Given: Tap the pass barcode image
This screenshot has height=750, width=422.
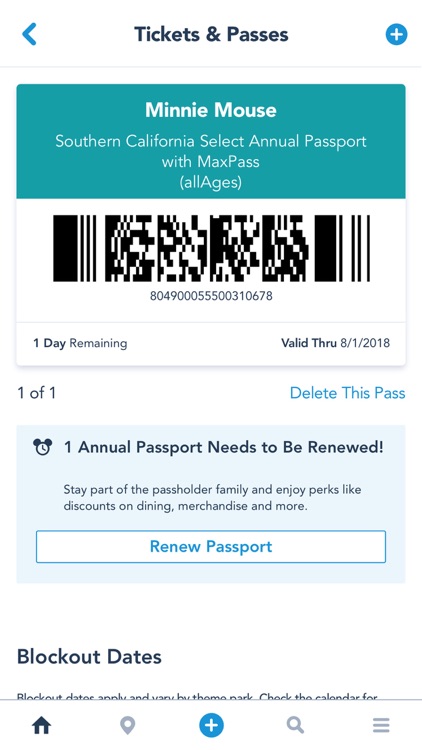Looking at the screenshot, I should pos(211,248).
